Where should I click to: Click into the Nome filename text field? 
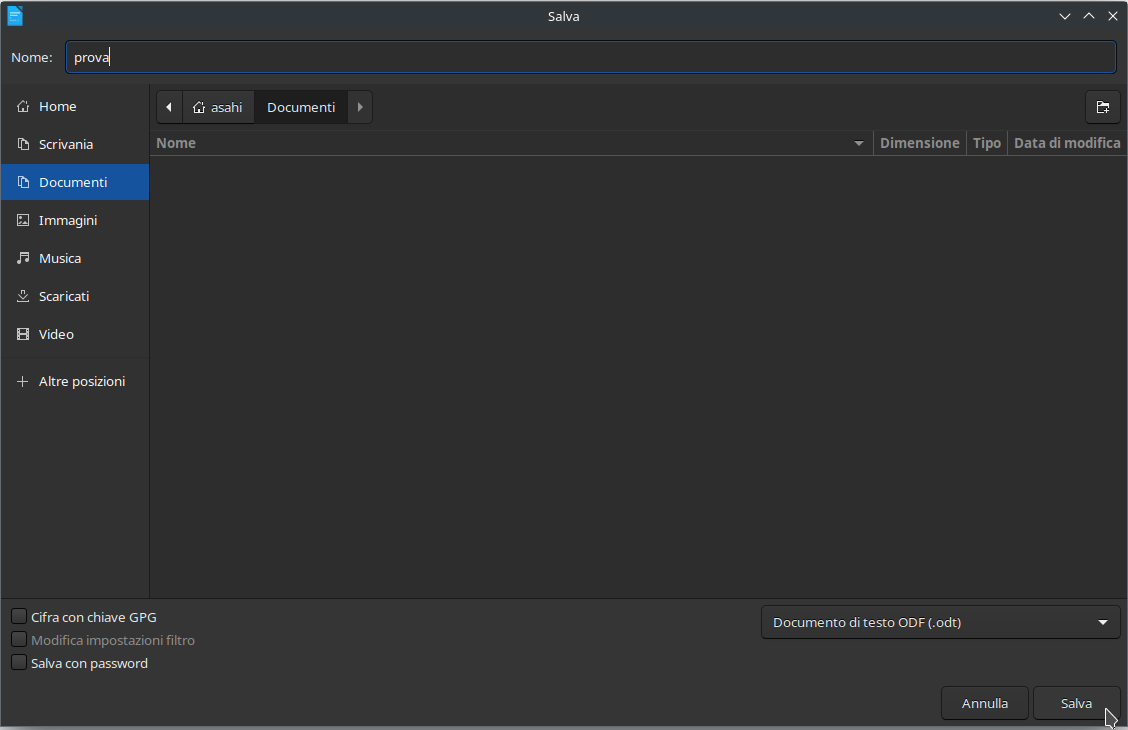pos(590,57)
